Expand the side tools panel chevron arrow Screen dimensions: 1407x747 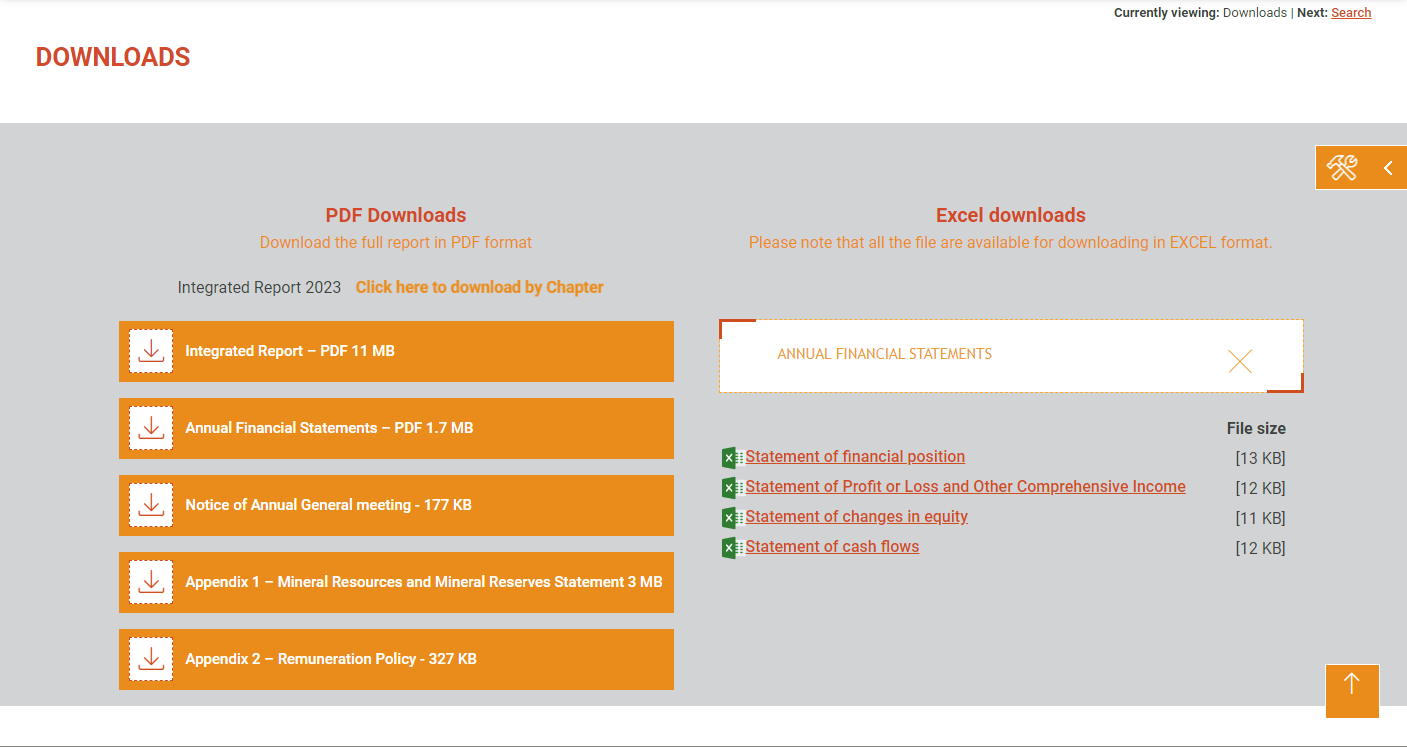[x=1388, y=168]
